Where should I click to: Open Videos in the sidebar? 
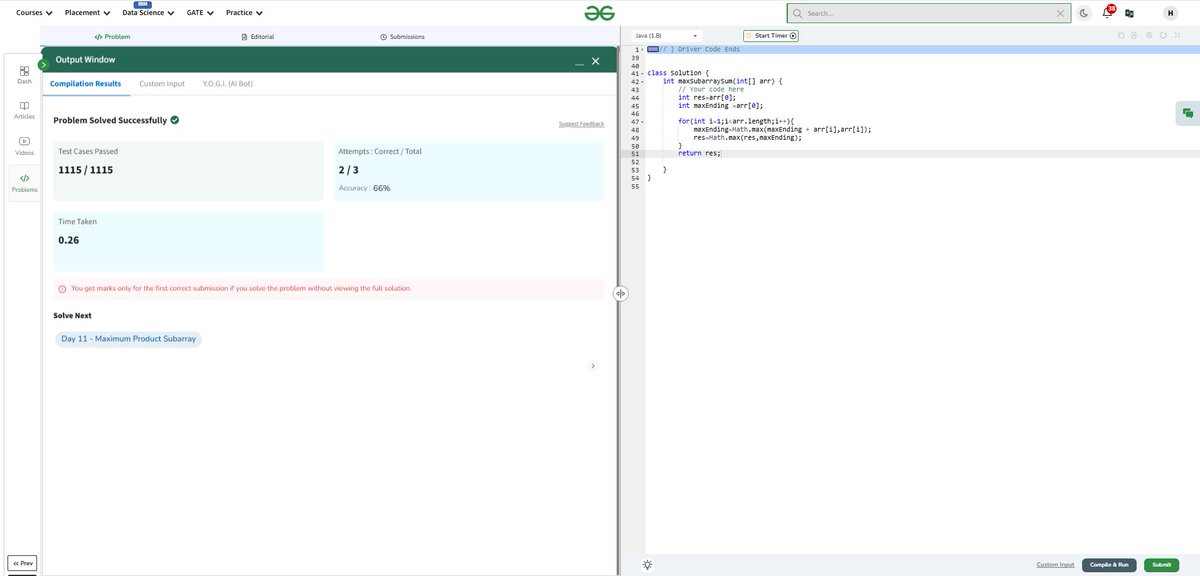(x=24, y=146)
